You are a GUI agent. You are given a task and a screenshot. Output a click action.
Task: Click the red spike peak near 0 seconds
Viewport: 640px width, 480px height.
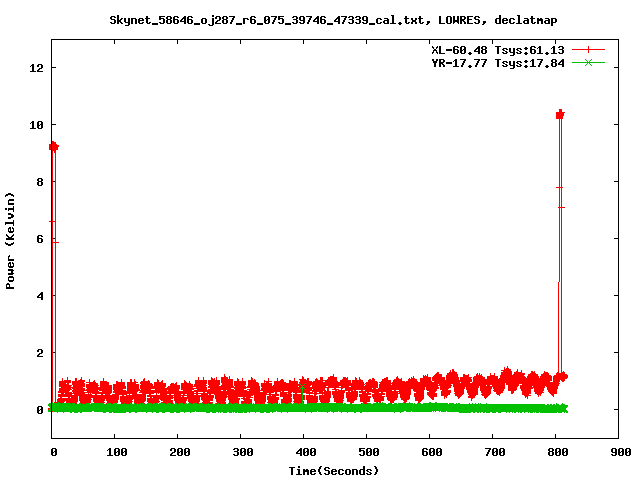[53, 147]
